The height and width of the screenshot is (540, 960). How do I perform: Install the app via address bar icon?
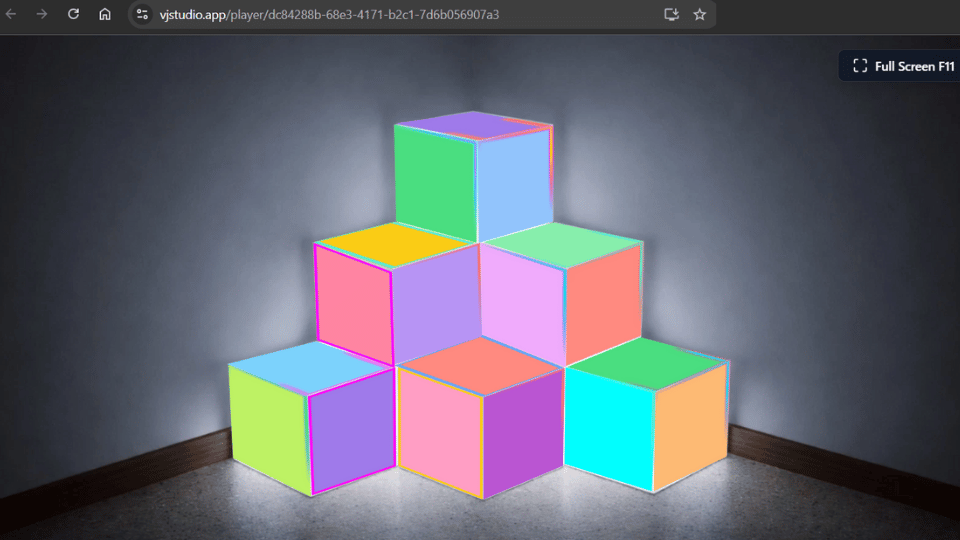pos(672,14)
